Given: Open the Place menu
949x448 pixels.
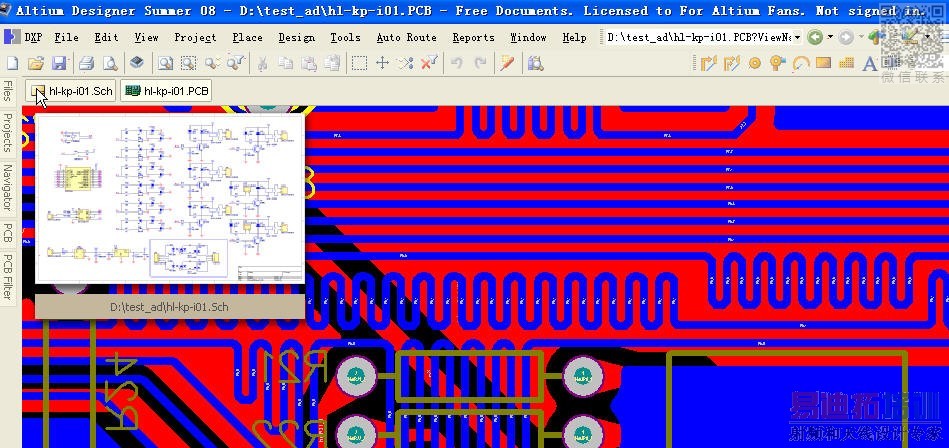Looking at the screenshot, I should [247, 38].
